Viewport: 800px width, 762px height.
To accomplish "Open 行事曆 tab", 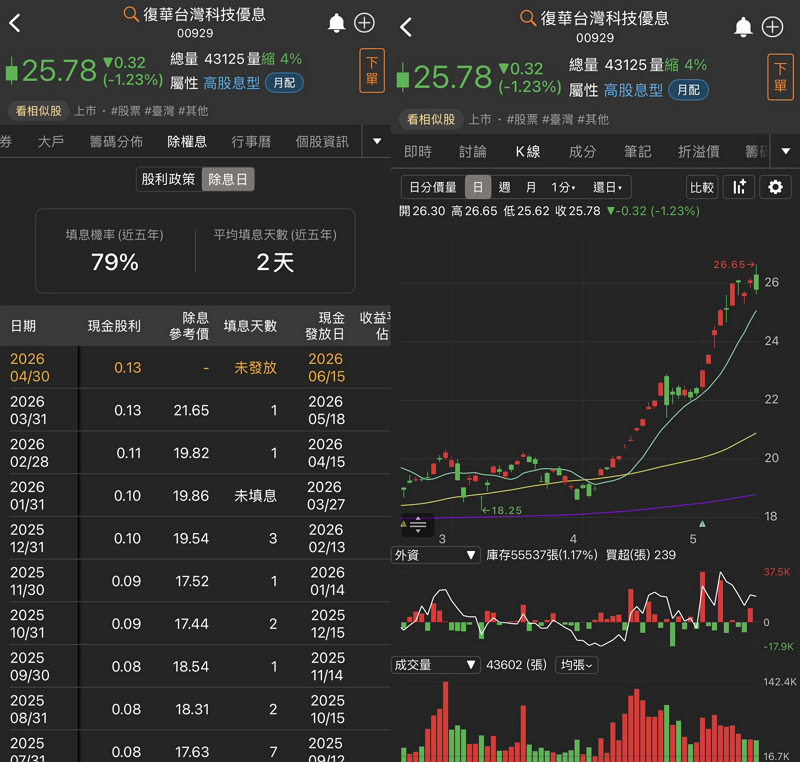I will click(251, 141).
